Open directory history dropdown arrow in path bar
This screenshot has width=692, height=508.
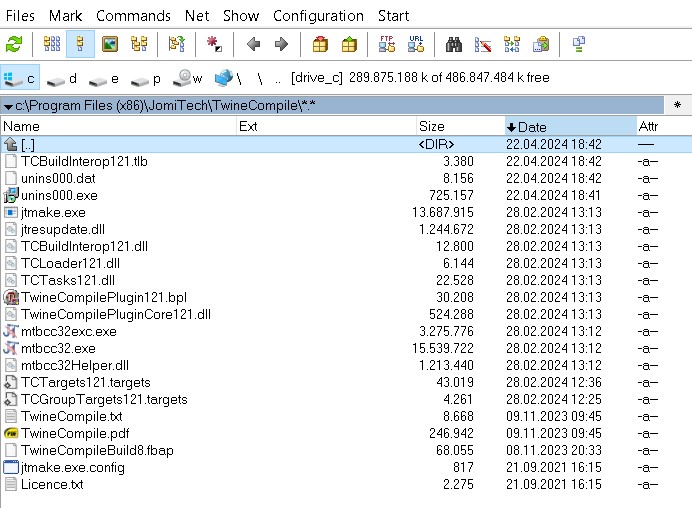(x=8, y=105)
